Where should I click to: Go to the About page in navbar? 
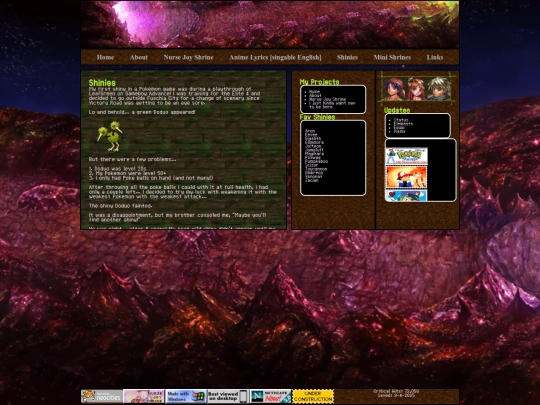click(x=139, y=58)
